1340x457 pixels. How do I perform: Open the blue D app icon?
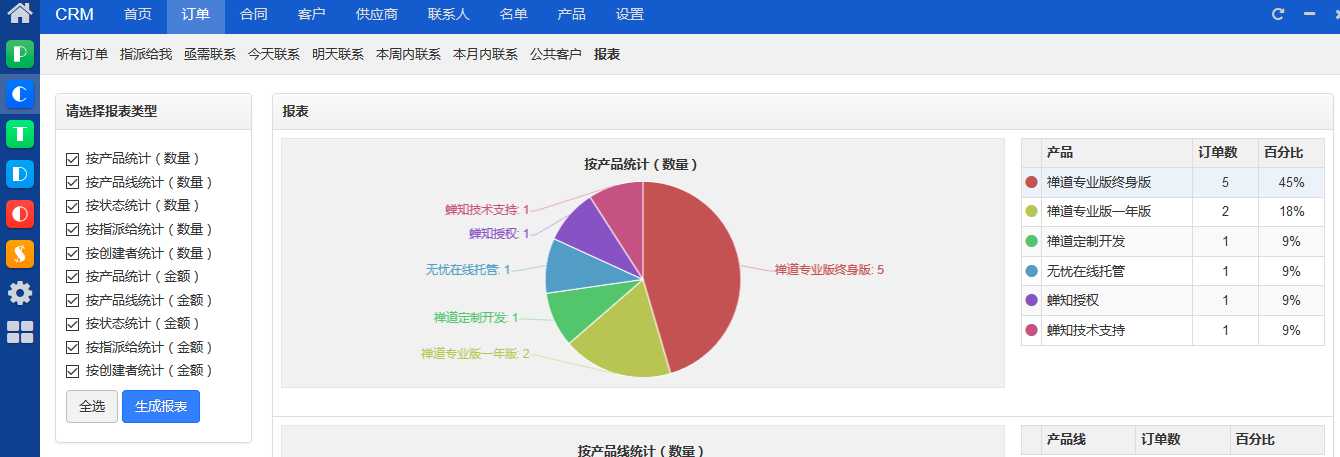coord(20,173)
